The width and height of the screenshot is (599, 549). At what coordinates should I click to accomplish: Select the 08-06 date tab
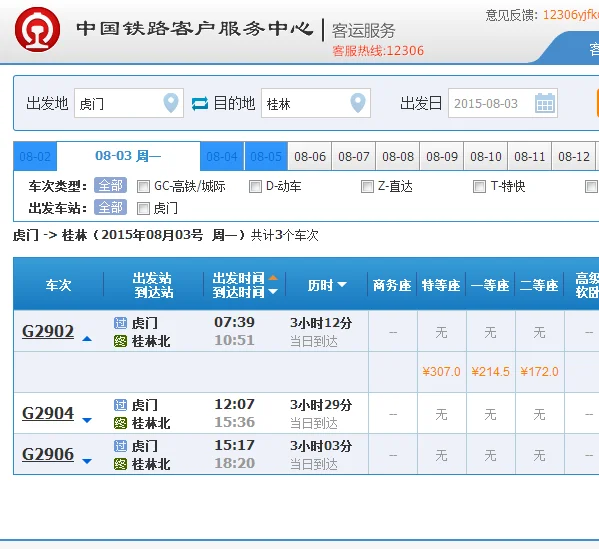tap(310, 156)
